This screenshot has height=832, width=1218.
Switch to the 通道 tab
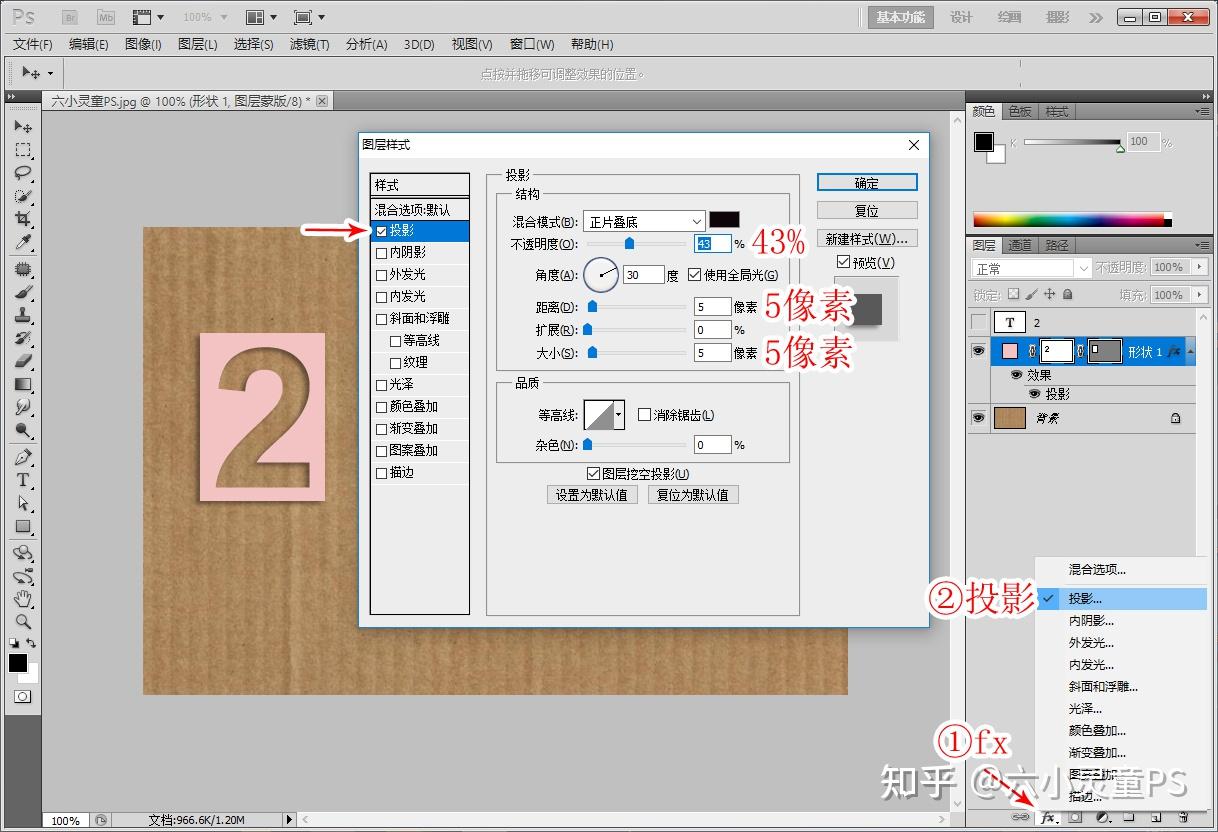click(1019, 246)
